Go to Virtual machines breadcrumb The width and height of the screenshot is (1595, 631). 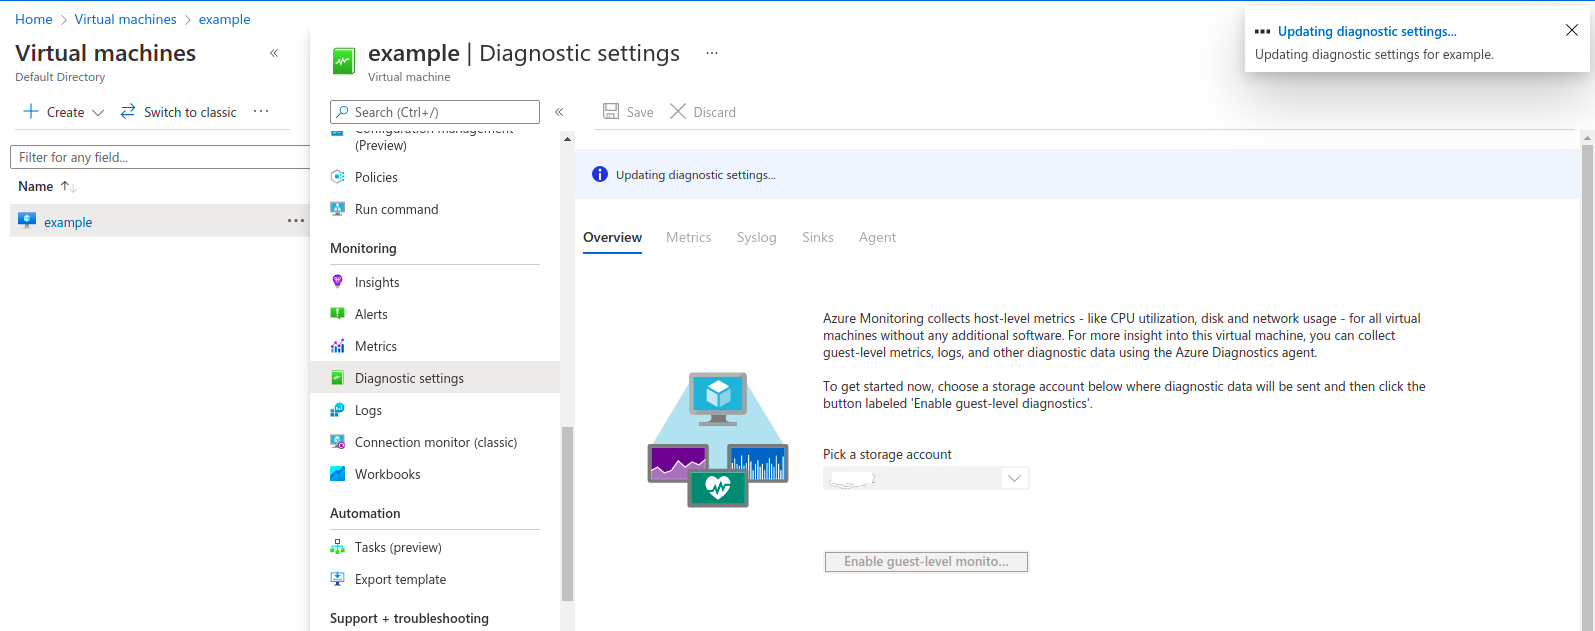click(126, 19)
